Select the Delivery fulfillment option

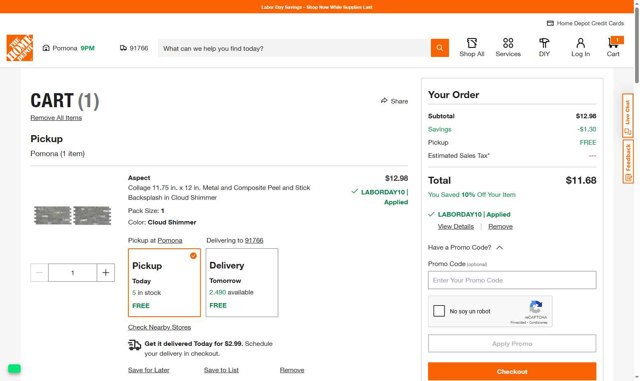point(242,283)
